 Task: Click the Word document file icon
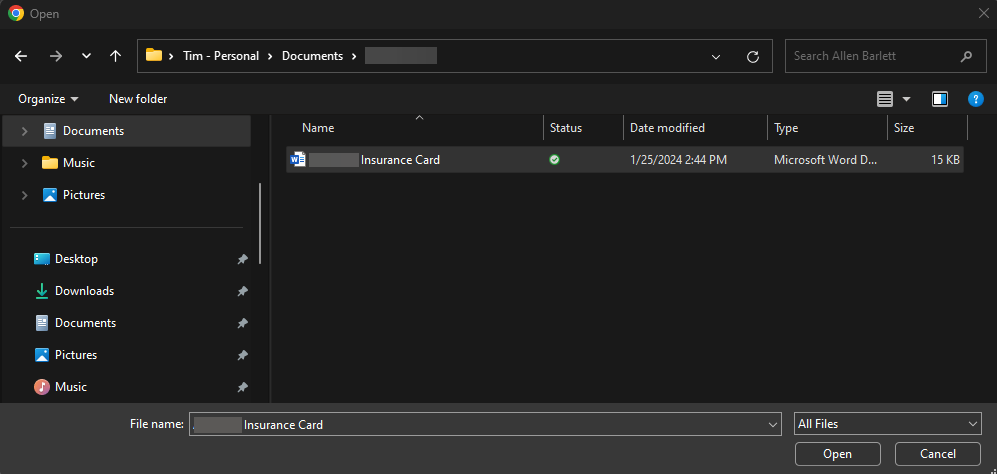coord(298,160)
